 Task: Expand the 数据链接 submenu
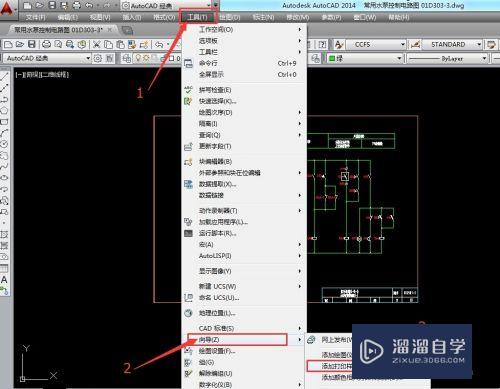pos(244,195)
